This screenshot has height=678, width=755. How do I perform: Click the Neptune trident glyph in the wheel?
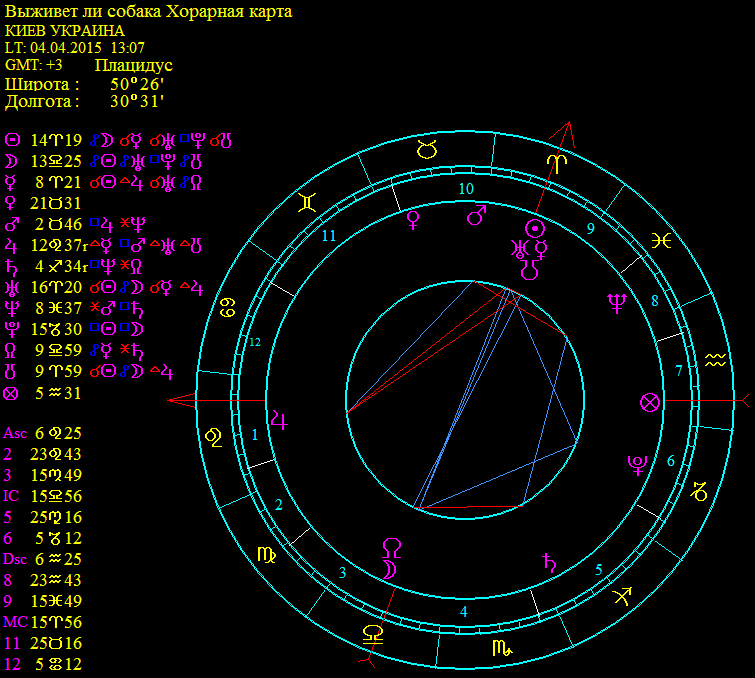pos(617,303)
